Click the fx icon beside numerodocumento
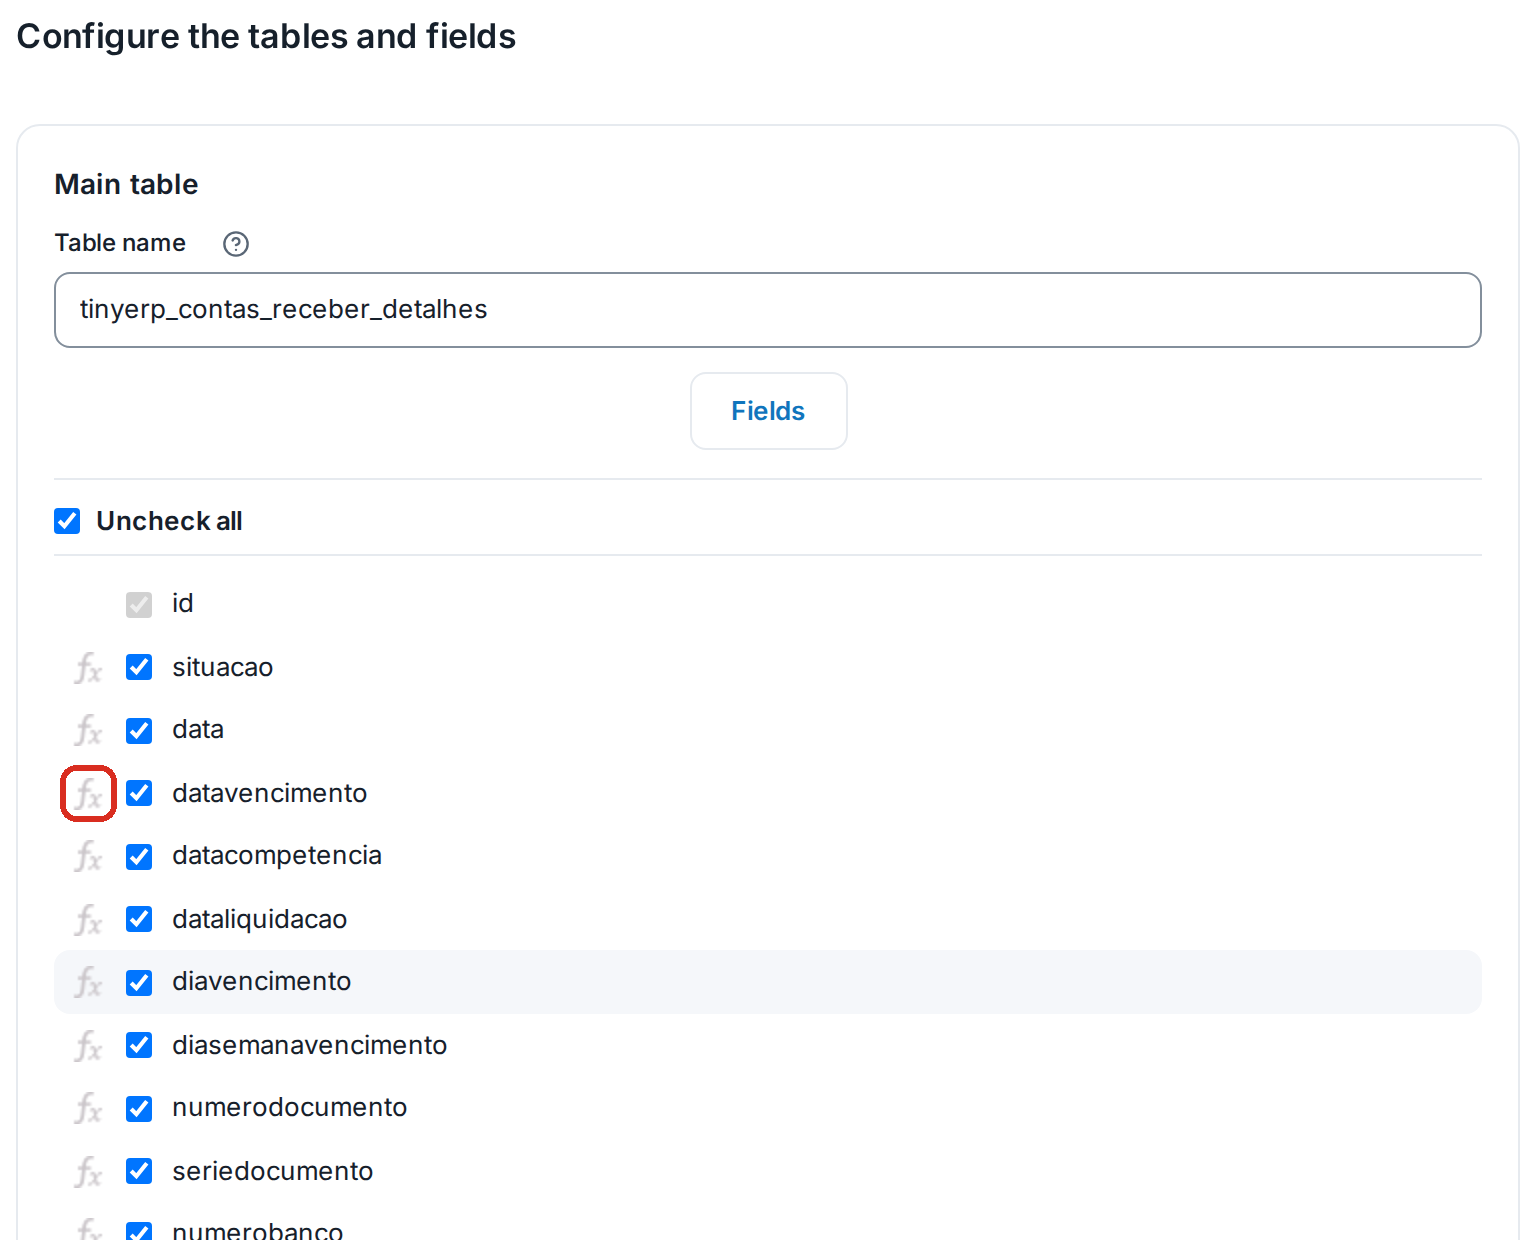The image size is (1536, 1240). pyautogui.click(x=88, y=1108)
